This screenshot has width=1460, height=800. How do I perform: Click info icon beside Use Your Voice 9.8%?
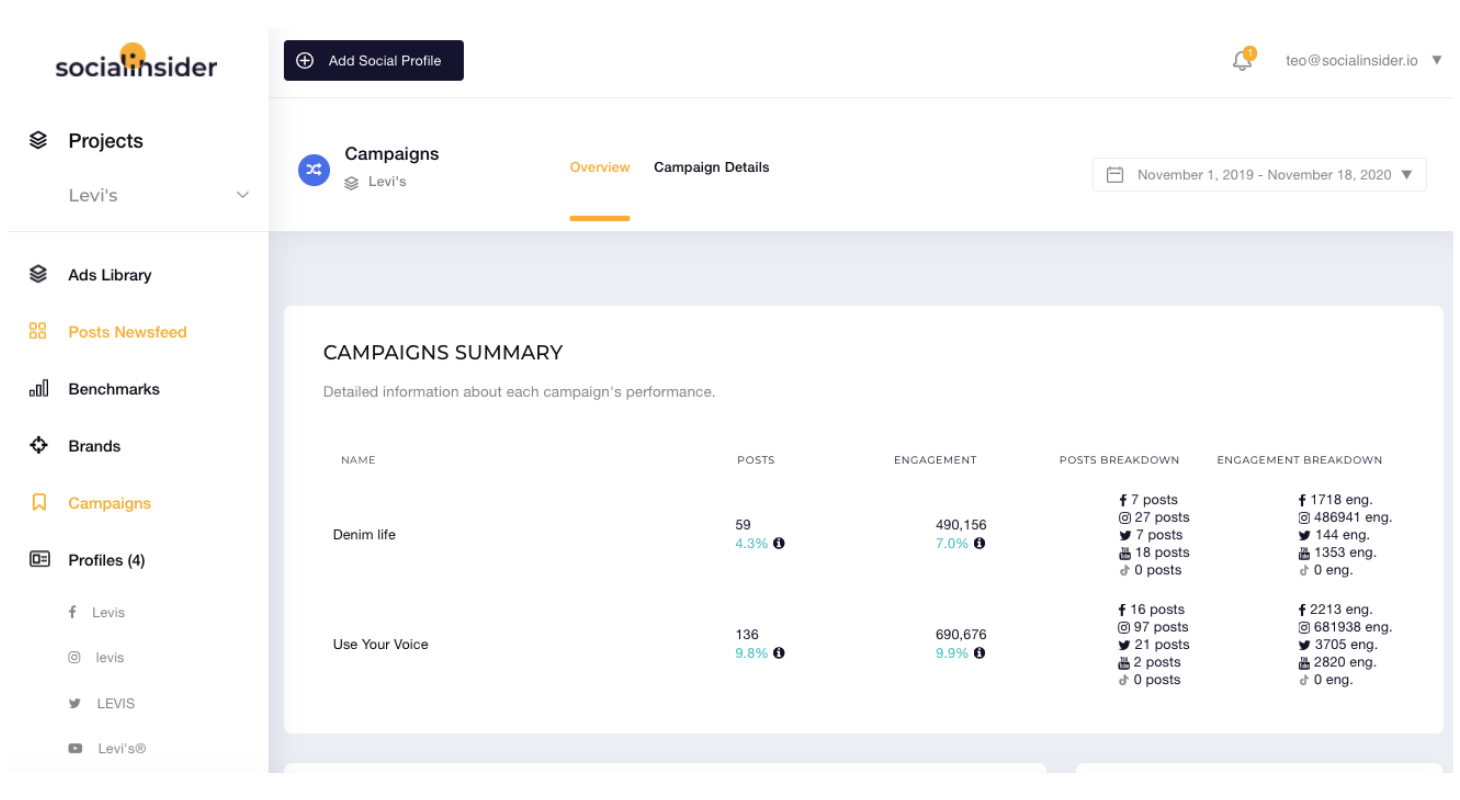click(779, 653)
